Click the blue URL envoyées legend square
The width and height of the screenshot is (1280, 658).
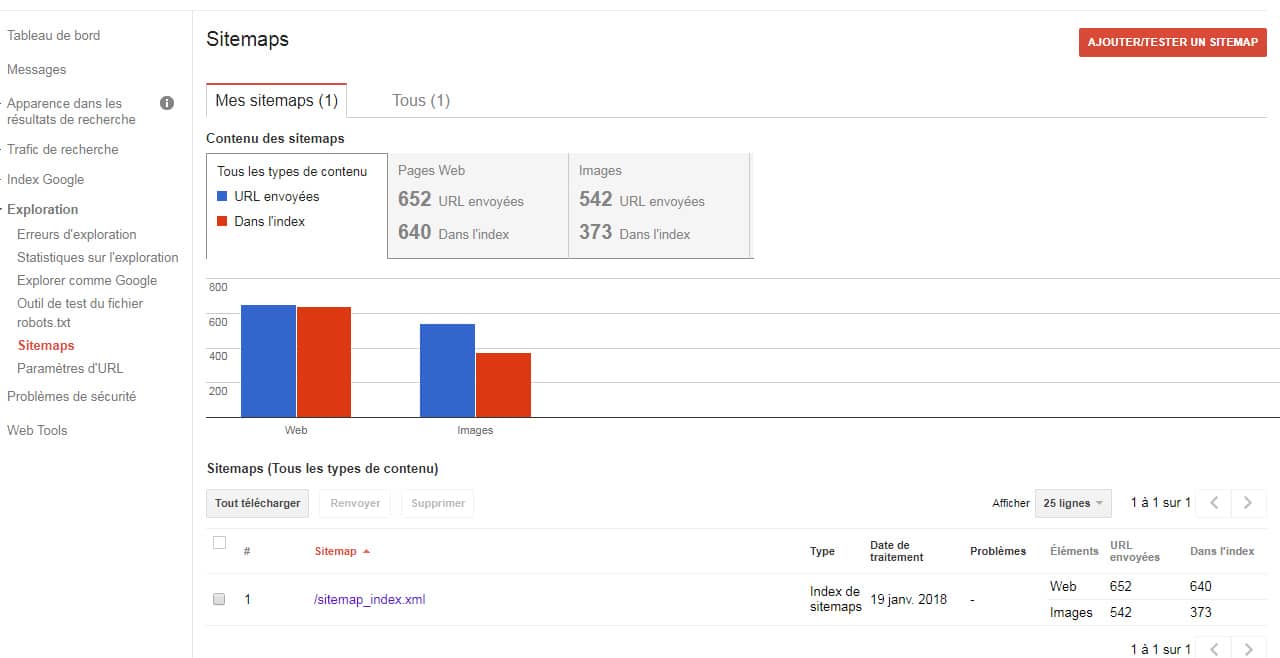[223, 197]
